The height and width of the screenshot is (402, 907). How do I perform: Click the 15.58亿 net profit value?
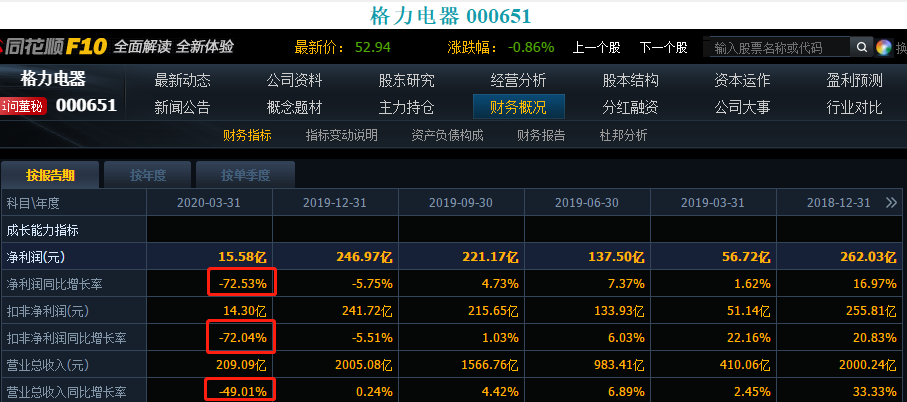[x=242, y=257]
